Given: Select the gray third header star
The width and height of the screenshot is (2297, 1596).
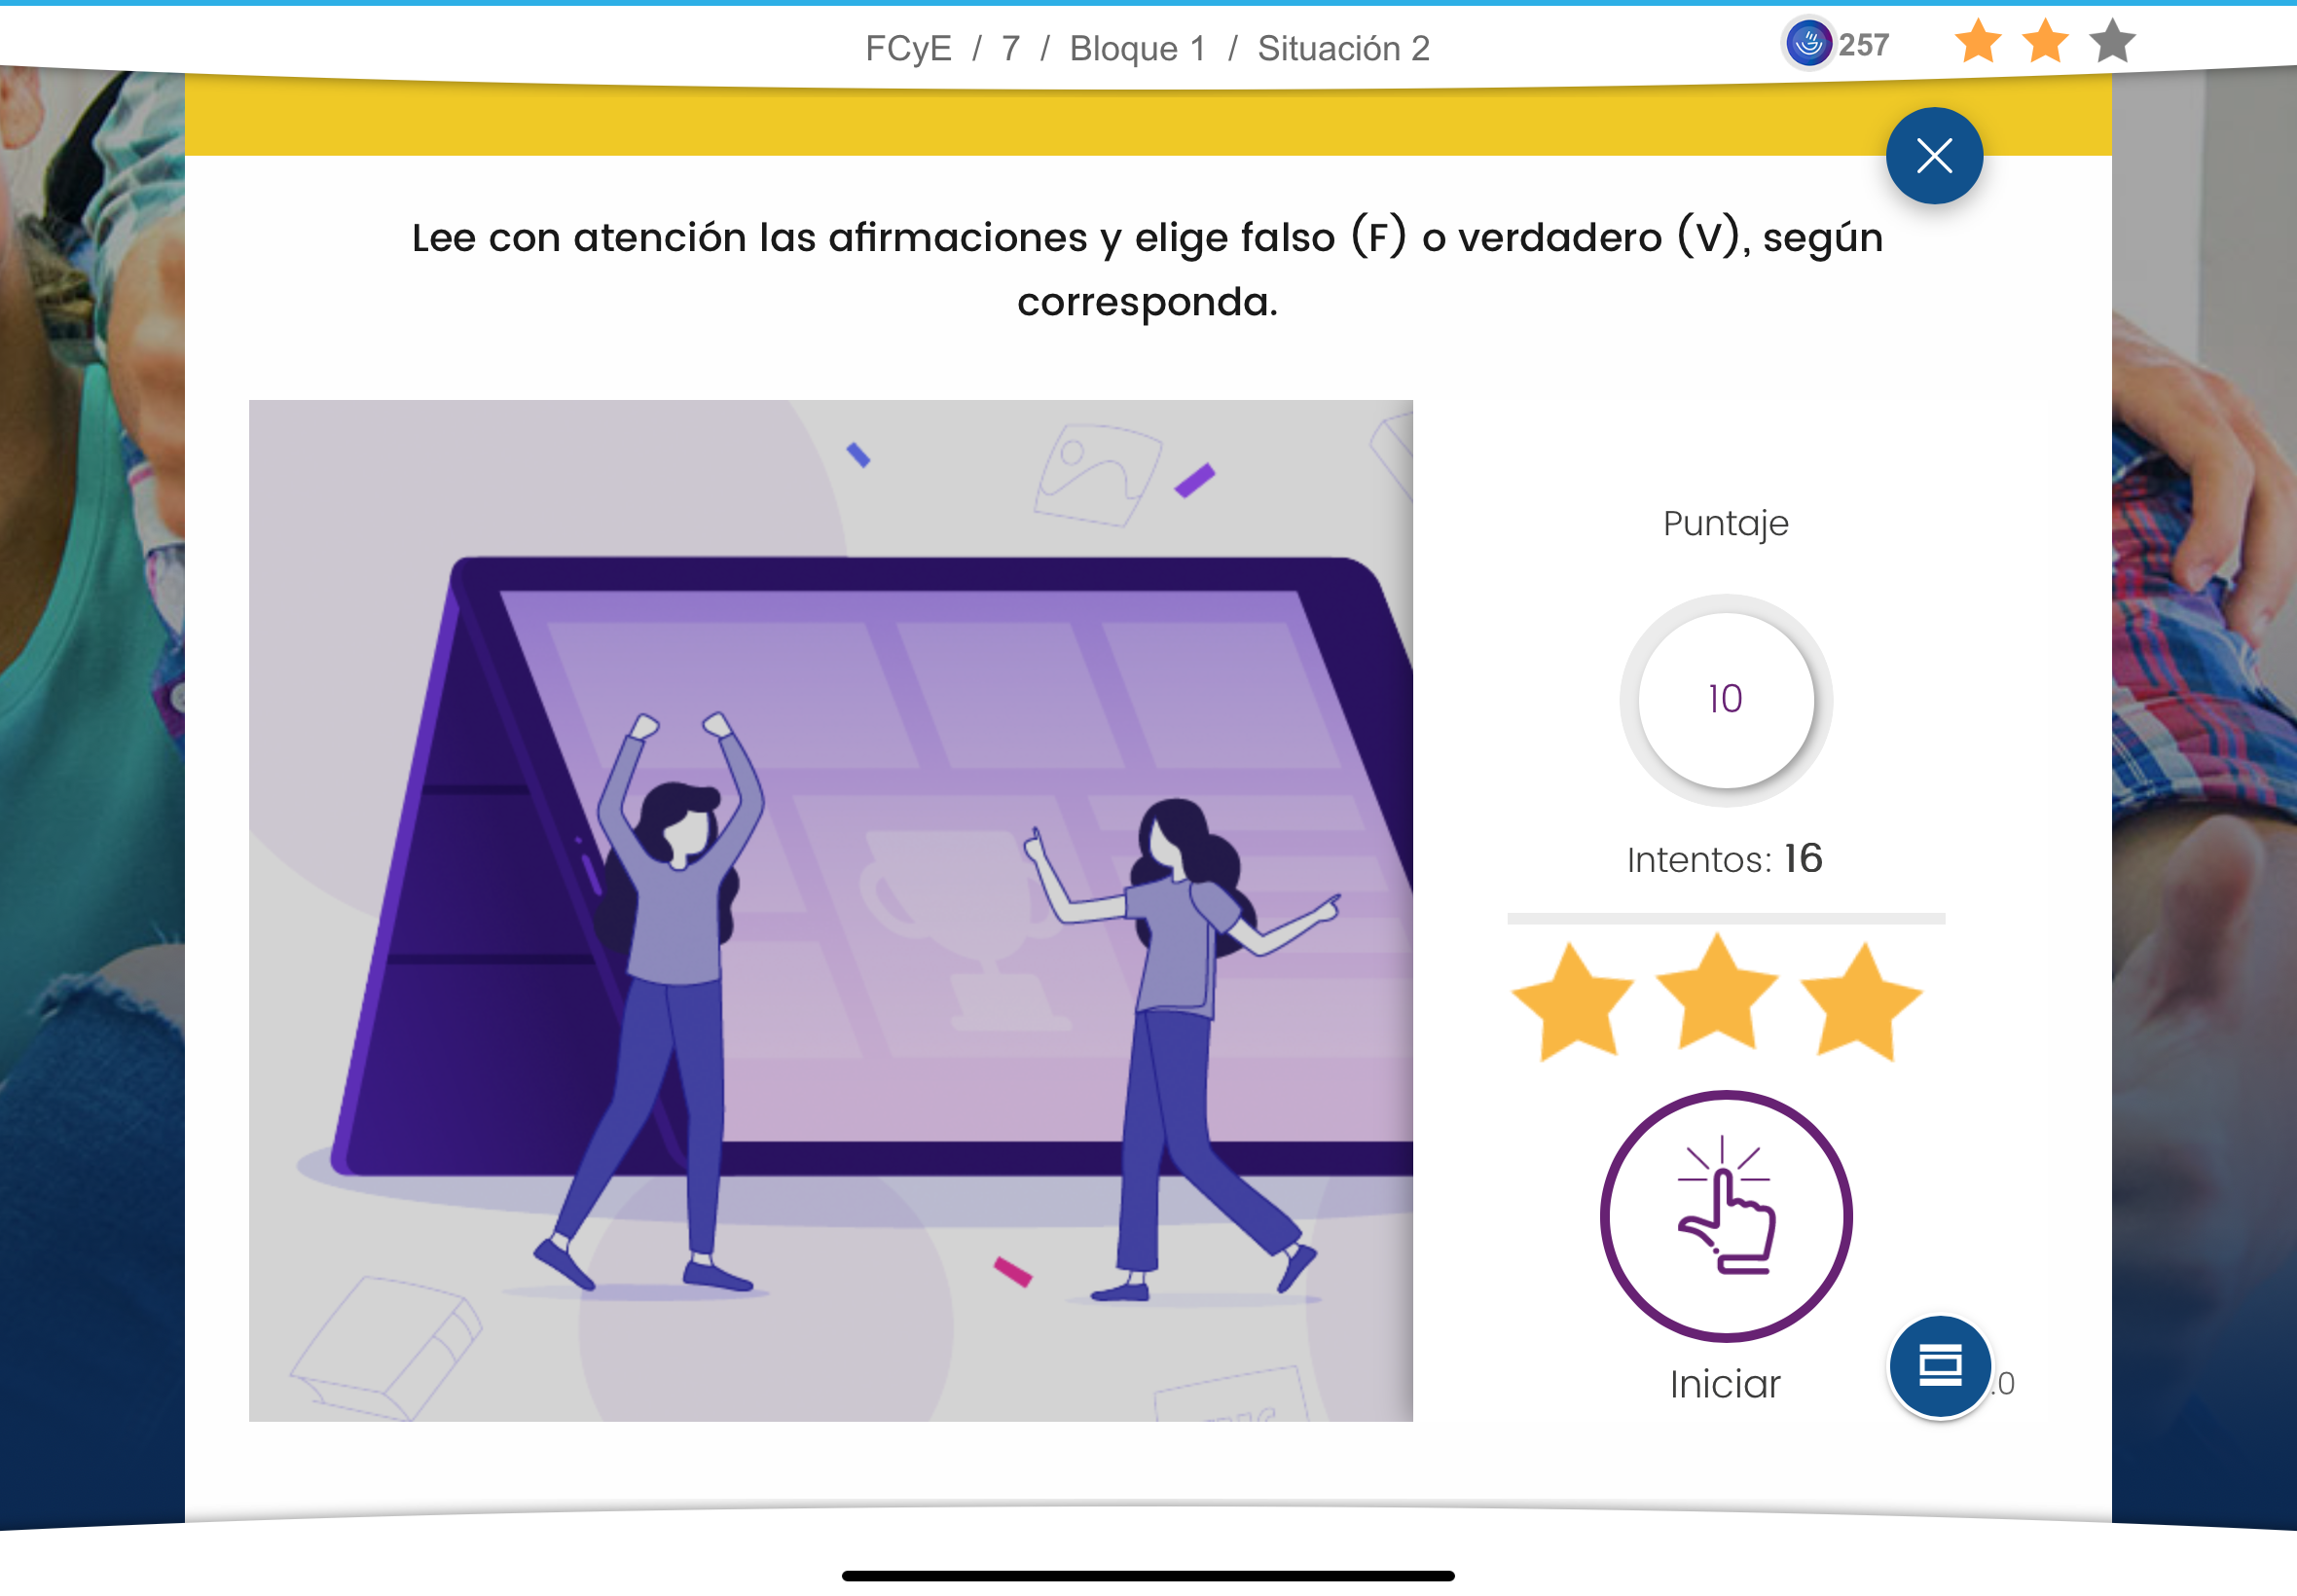Looking at the screenshot, I should pos(2112,42).
